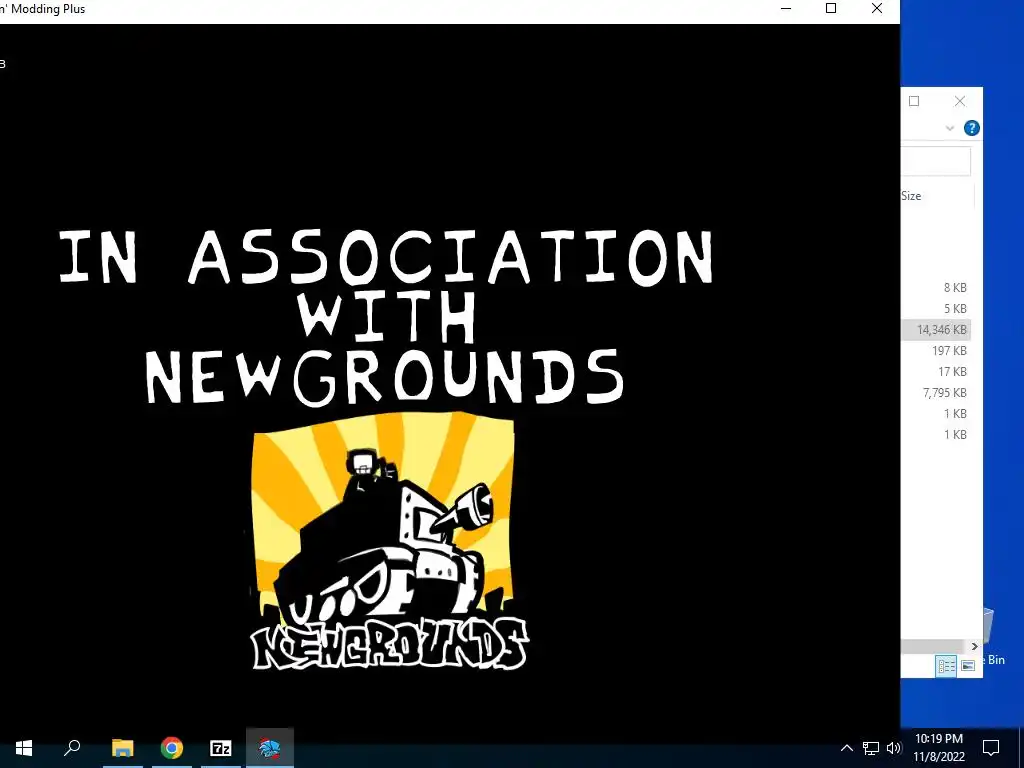Show hidden system tray icons
Viewport: 1024px width, 768px height.
846,748
